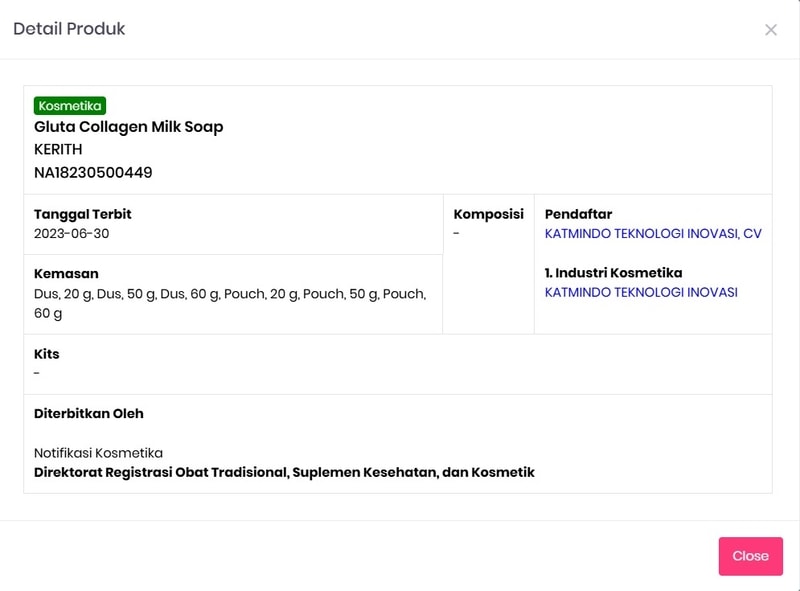The height and width of the screenshot is (591, 800).
Task: Click the green Kosmetika category badge
Action: (x=70, y=106)
